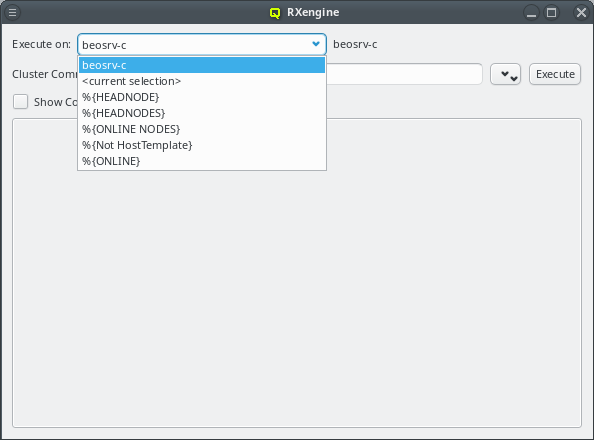The height and width of the screenshot is (440, 594).
Task: Open the command history dropdown next to Execute
Action: [x=505, y=74]
